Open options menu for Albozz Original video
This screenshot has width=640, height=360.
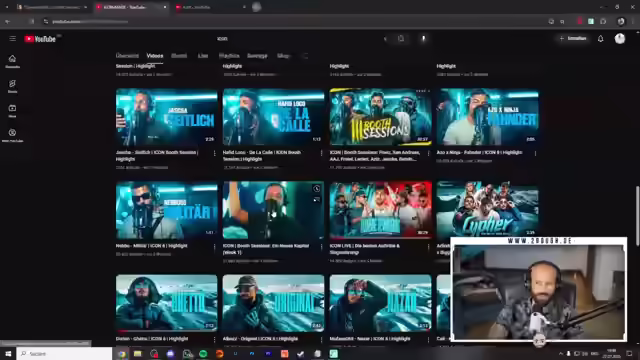pyautogui.click(x=322, y=340)
